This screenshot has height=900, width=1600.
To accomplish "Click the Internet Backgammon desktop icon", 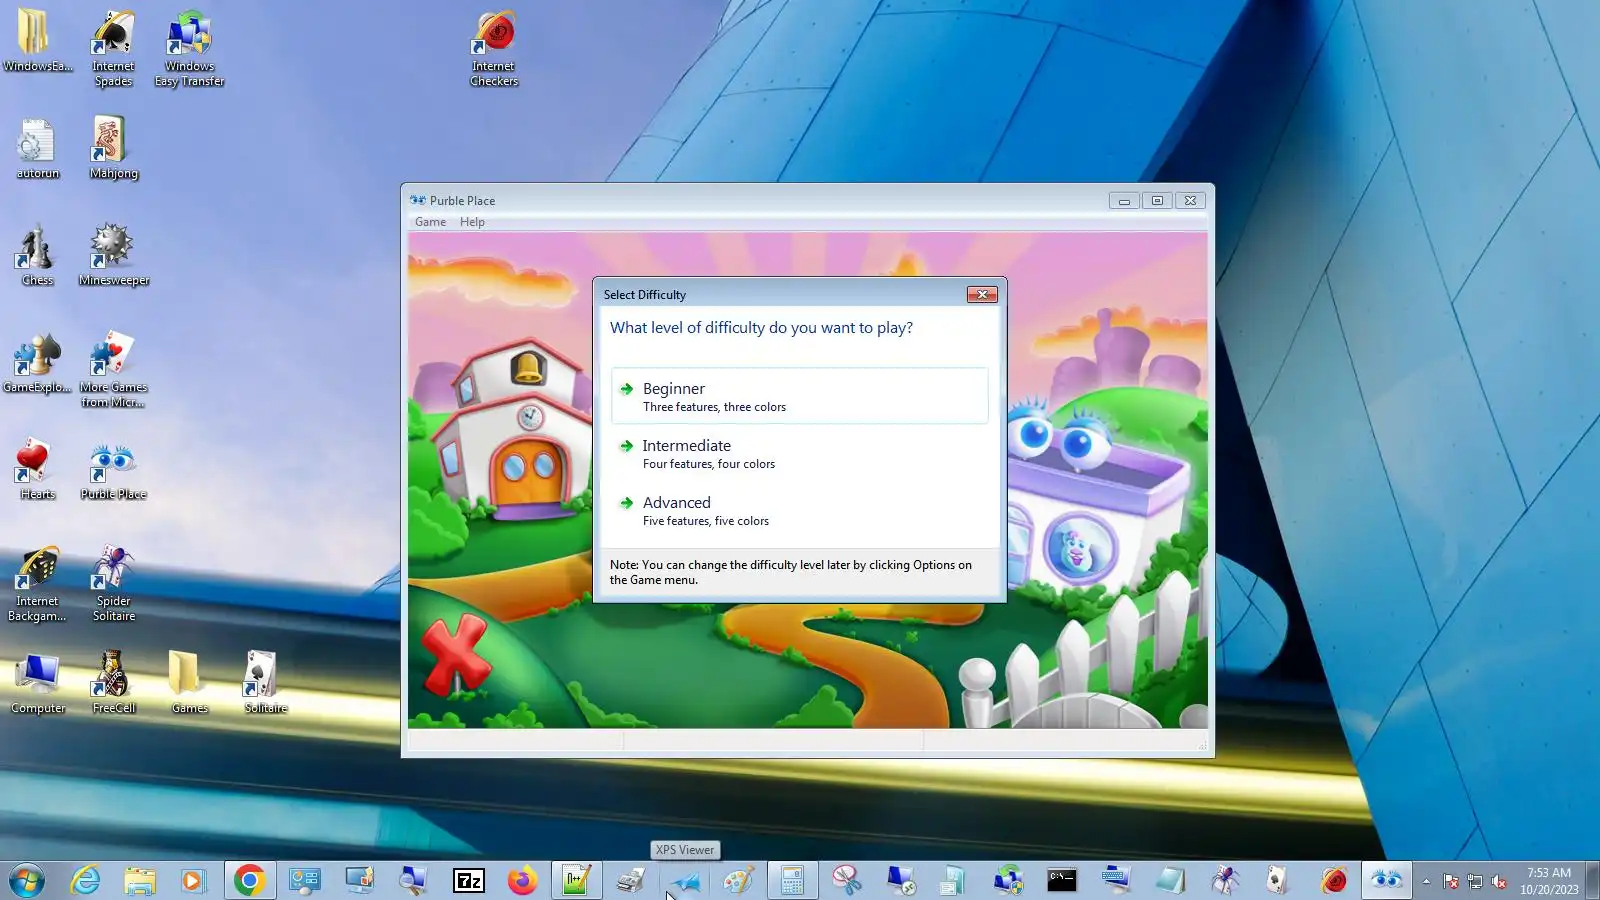I will point(37,584).
